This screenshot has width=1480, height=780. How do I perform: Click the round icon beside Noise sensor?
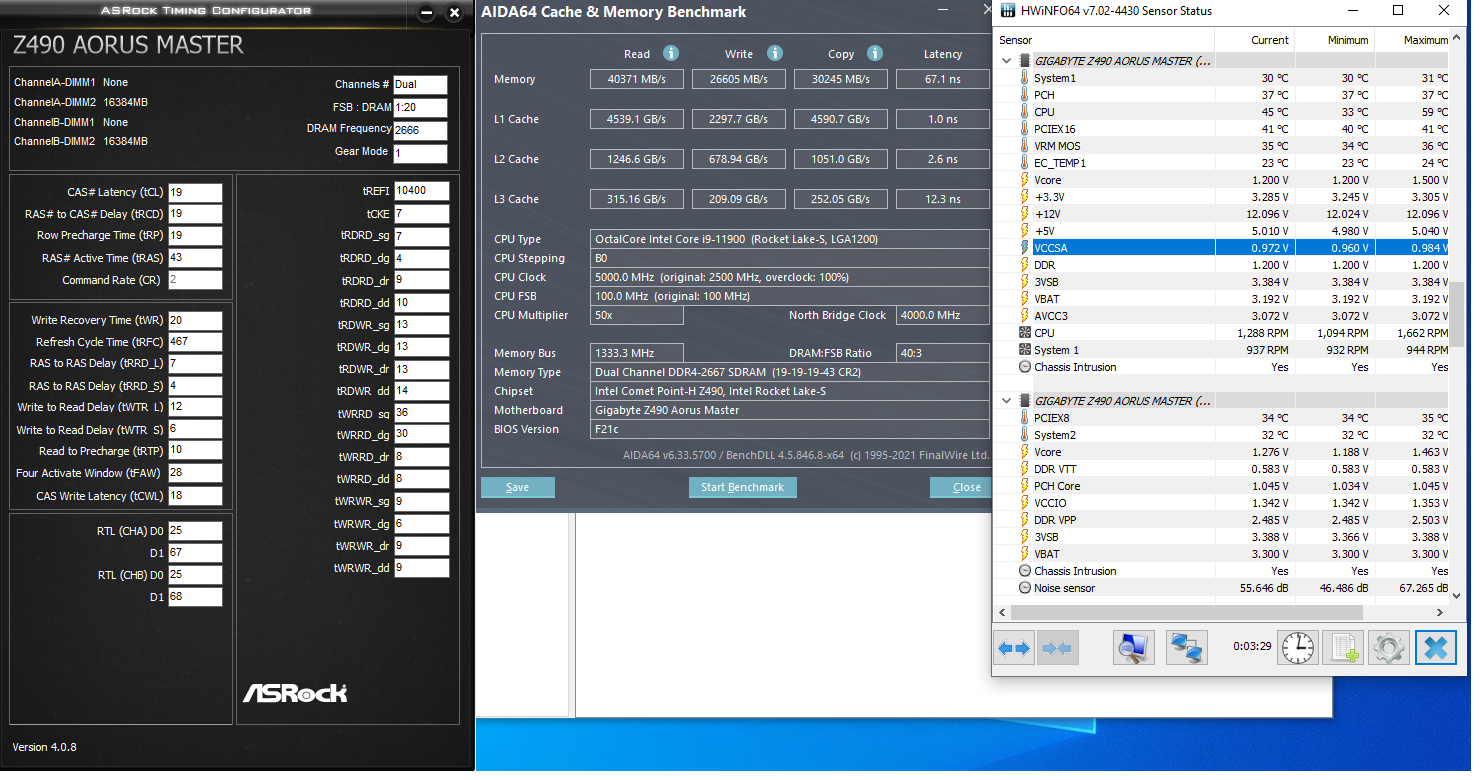pos(1024,588)
